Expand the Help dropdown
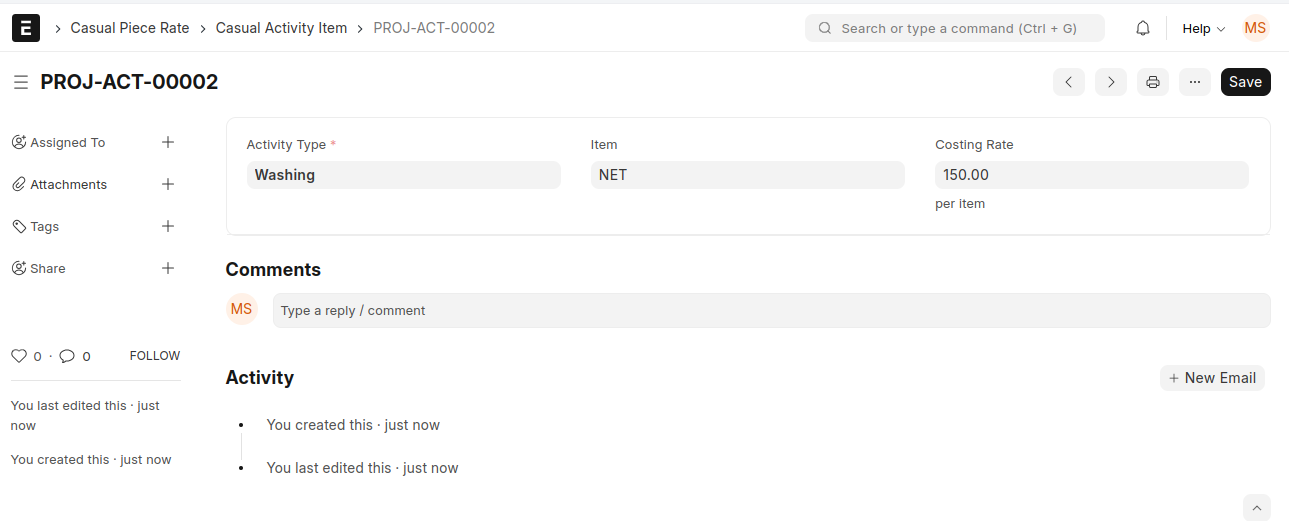Screen dimensions: 1289x521 [x=1203, y=29]
